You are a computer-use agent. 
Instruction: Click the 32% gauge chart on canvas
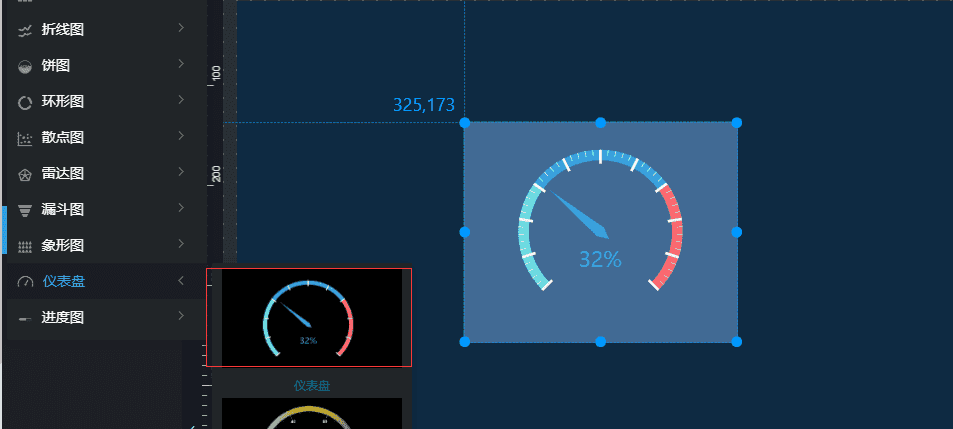600,232
